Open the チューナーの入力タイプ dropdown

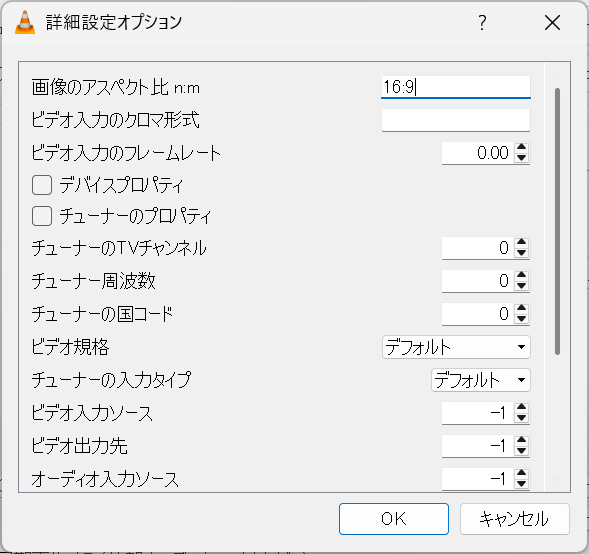pyautogui.click(x=480, y=380)
